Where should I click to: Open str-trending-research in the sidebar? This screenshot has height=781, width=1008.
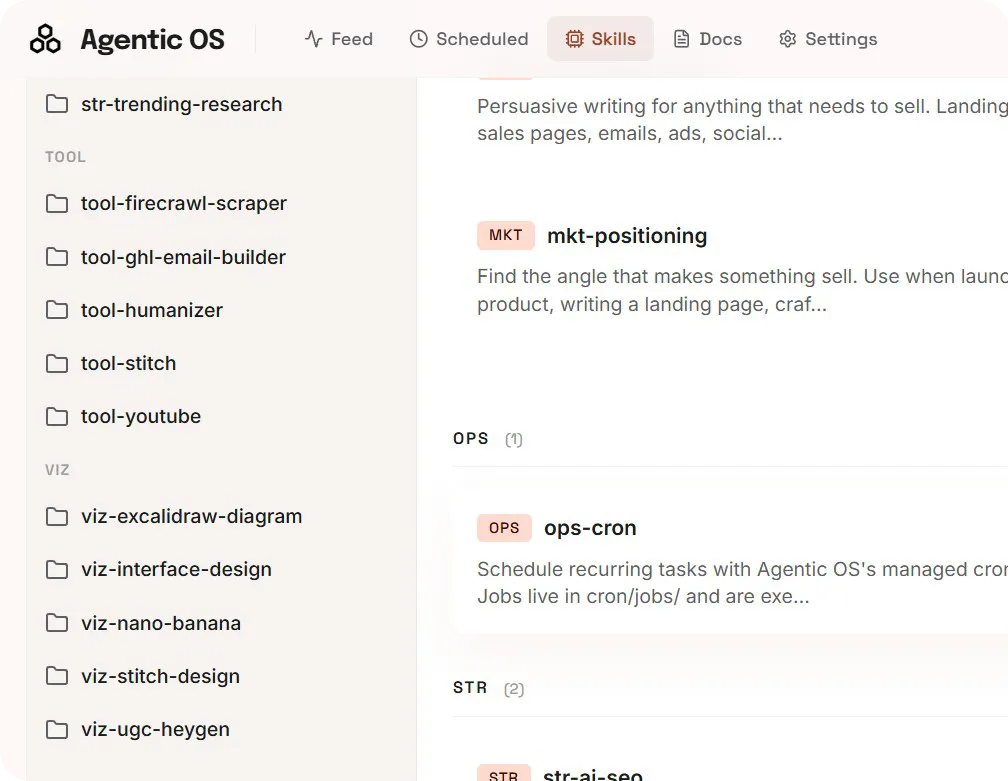182,104
